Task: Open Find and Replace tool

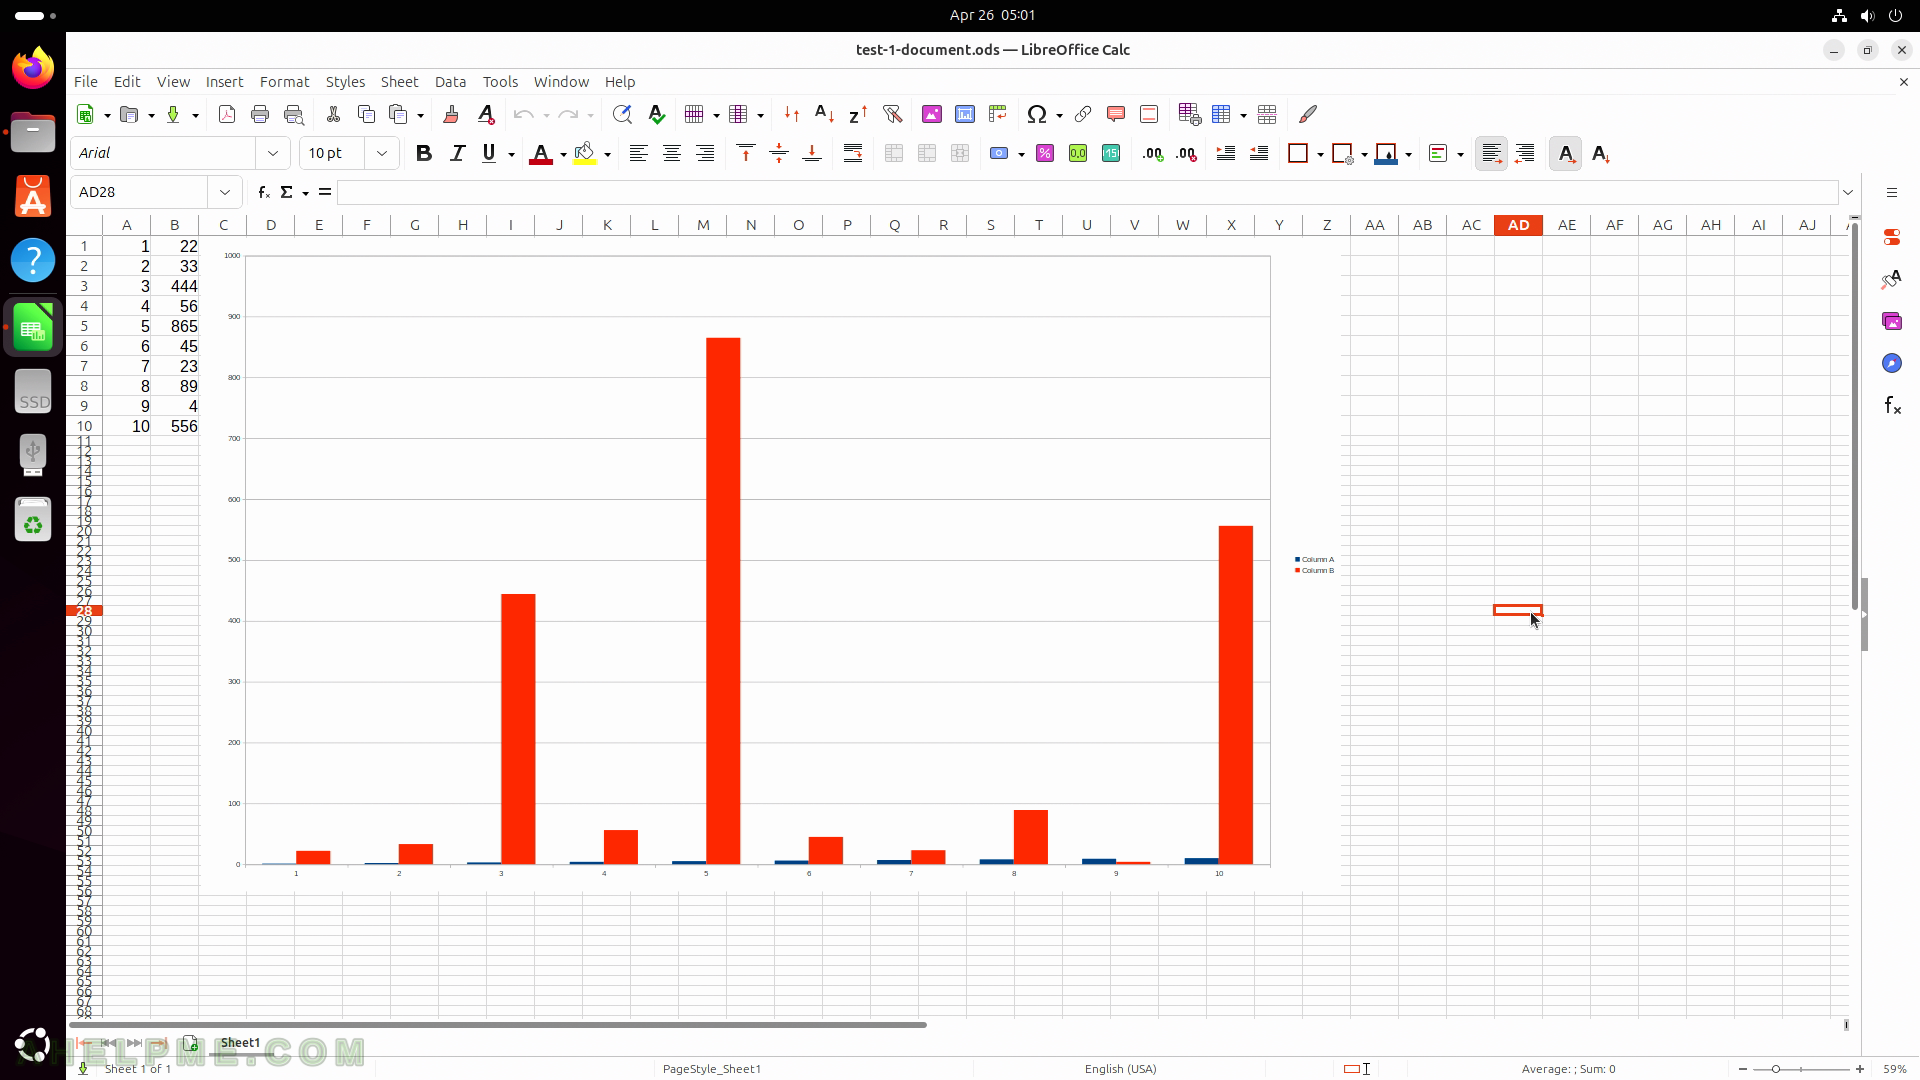Action: 622,114
